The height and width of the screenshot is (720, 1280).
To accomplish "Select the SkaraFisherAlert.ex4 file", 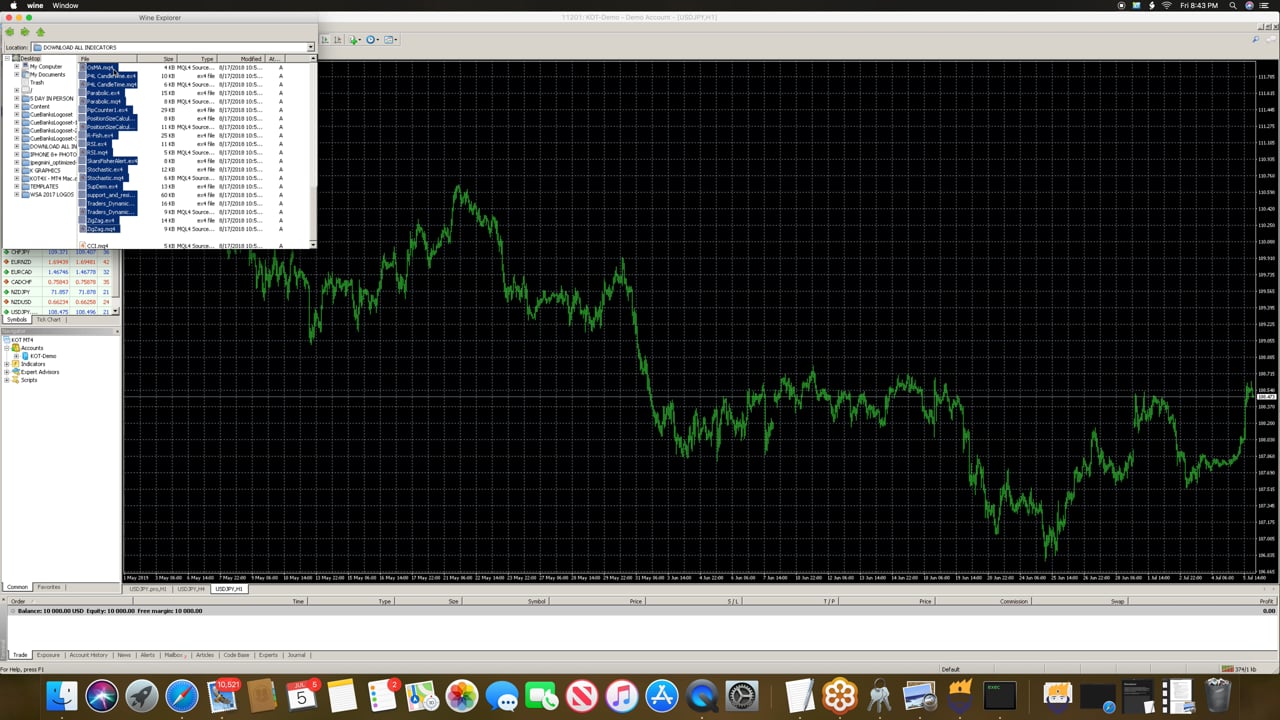I will (x=112, y=161).
